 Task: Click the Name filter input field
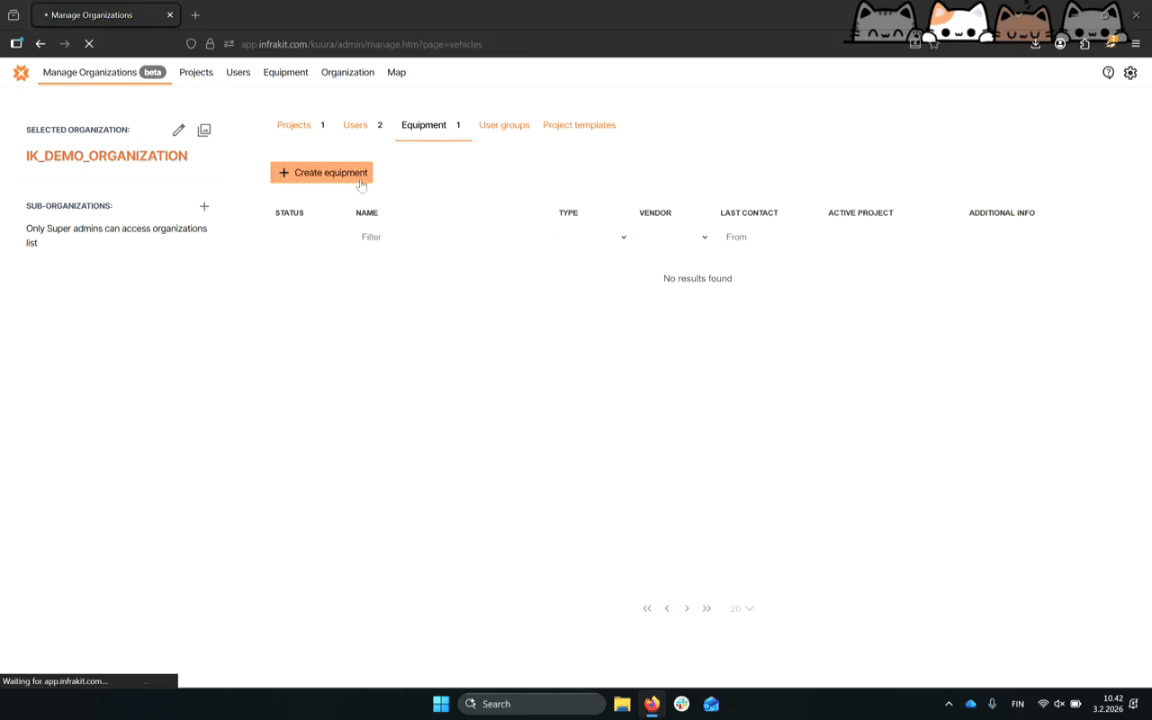click(452, 237)
